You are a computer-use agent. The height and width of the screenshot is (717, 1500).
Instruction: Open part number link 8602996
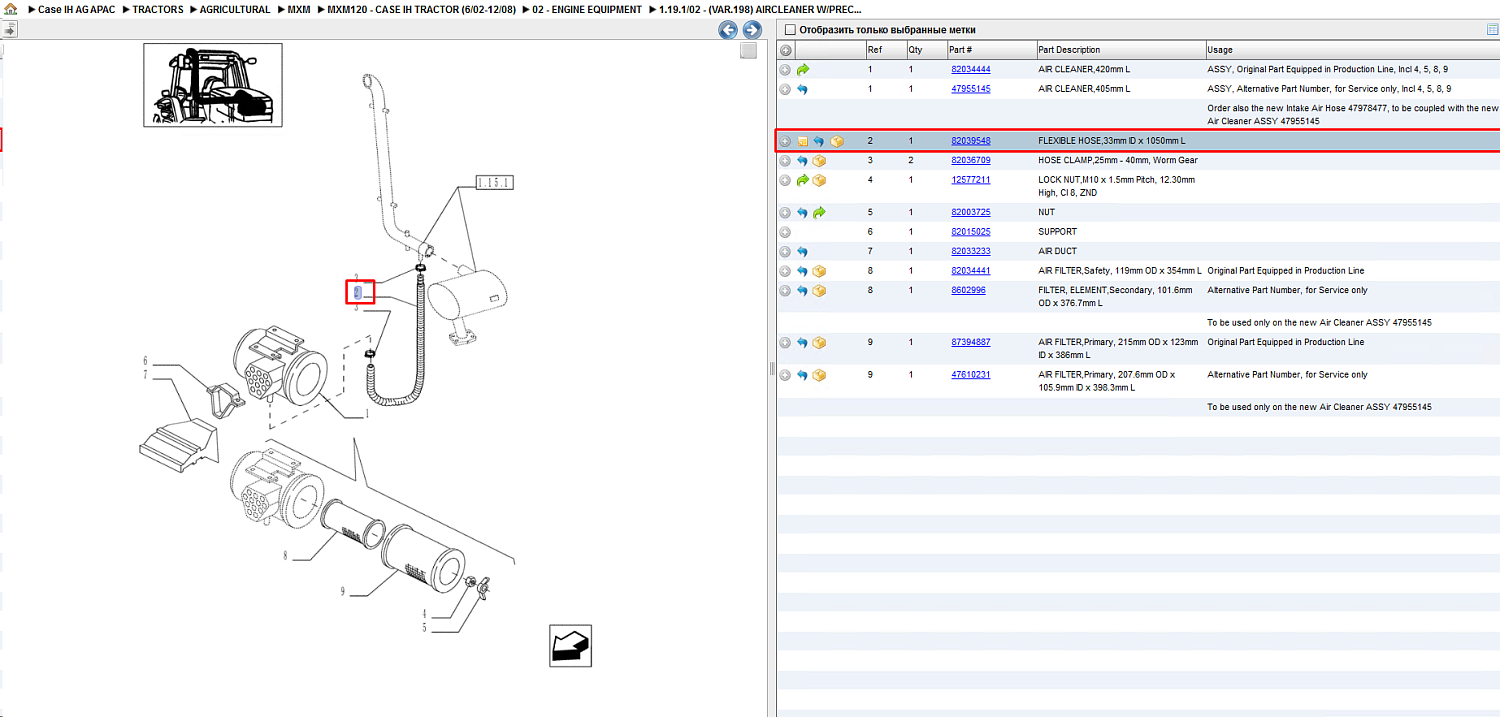click(x=968, y=290)
